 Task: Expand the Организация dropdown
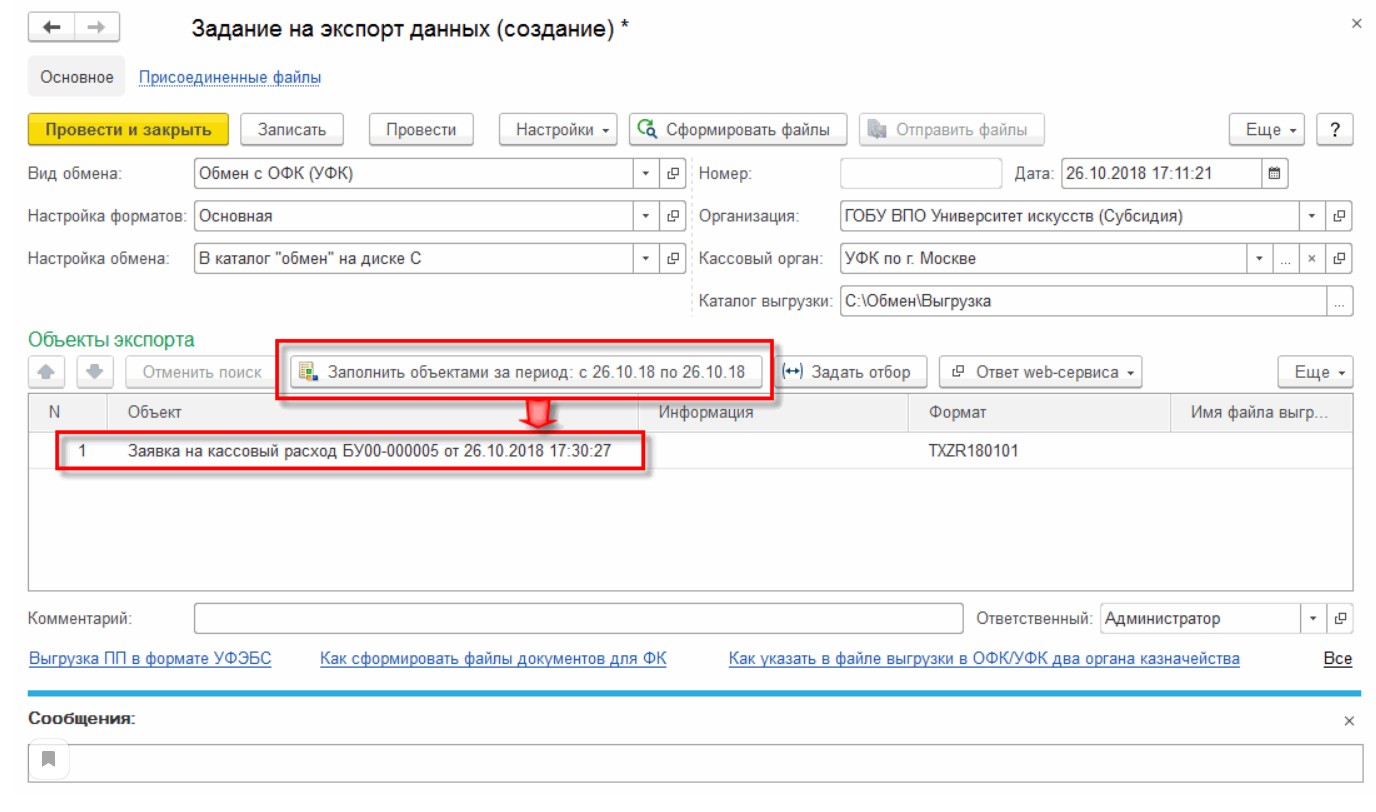tap(1313, 216)
